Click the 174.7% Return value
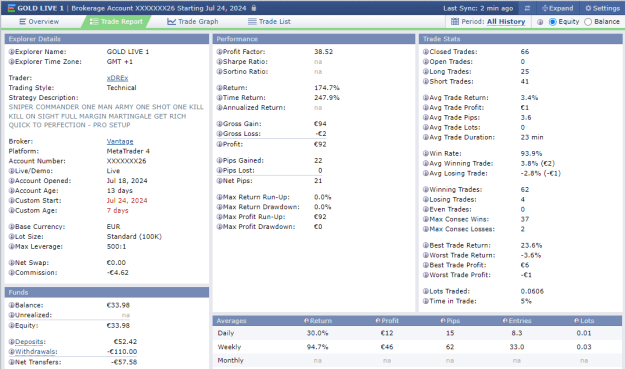The image size is (625, 369). pos(327,88)
